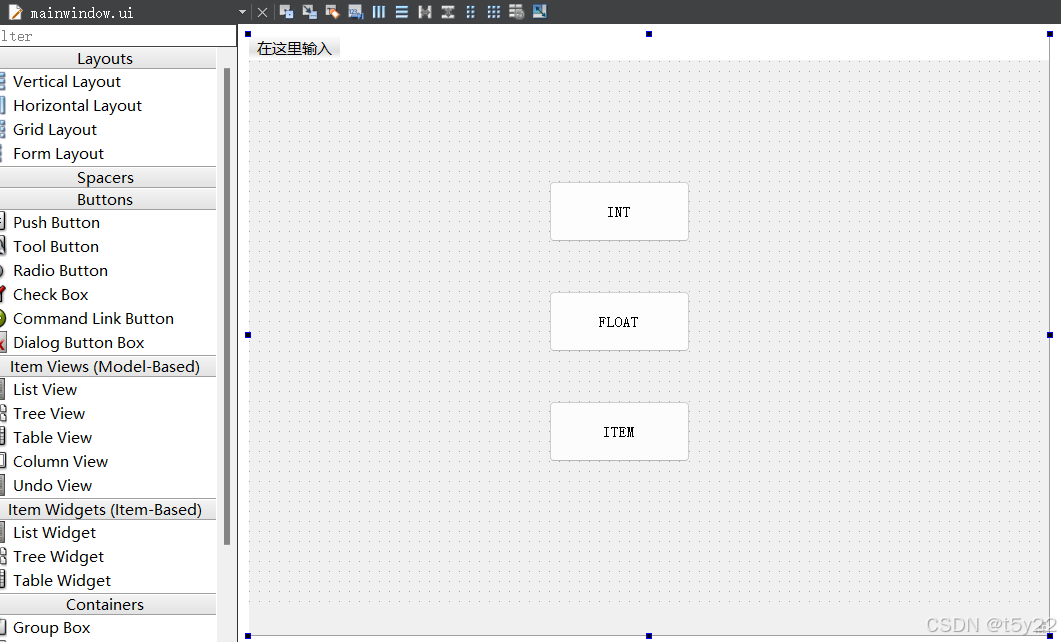Click the mainwindow.ui document file icon

coord(15,12)
